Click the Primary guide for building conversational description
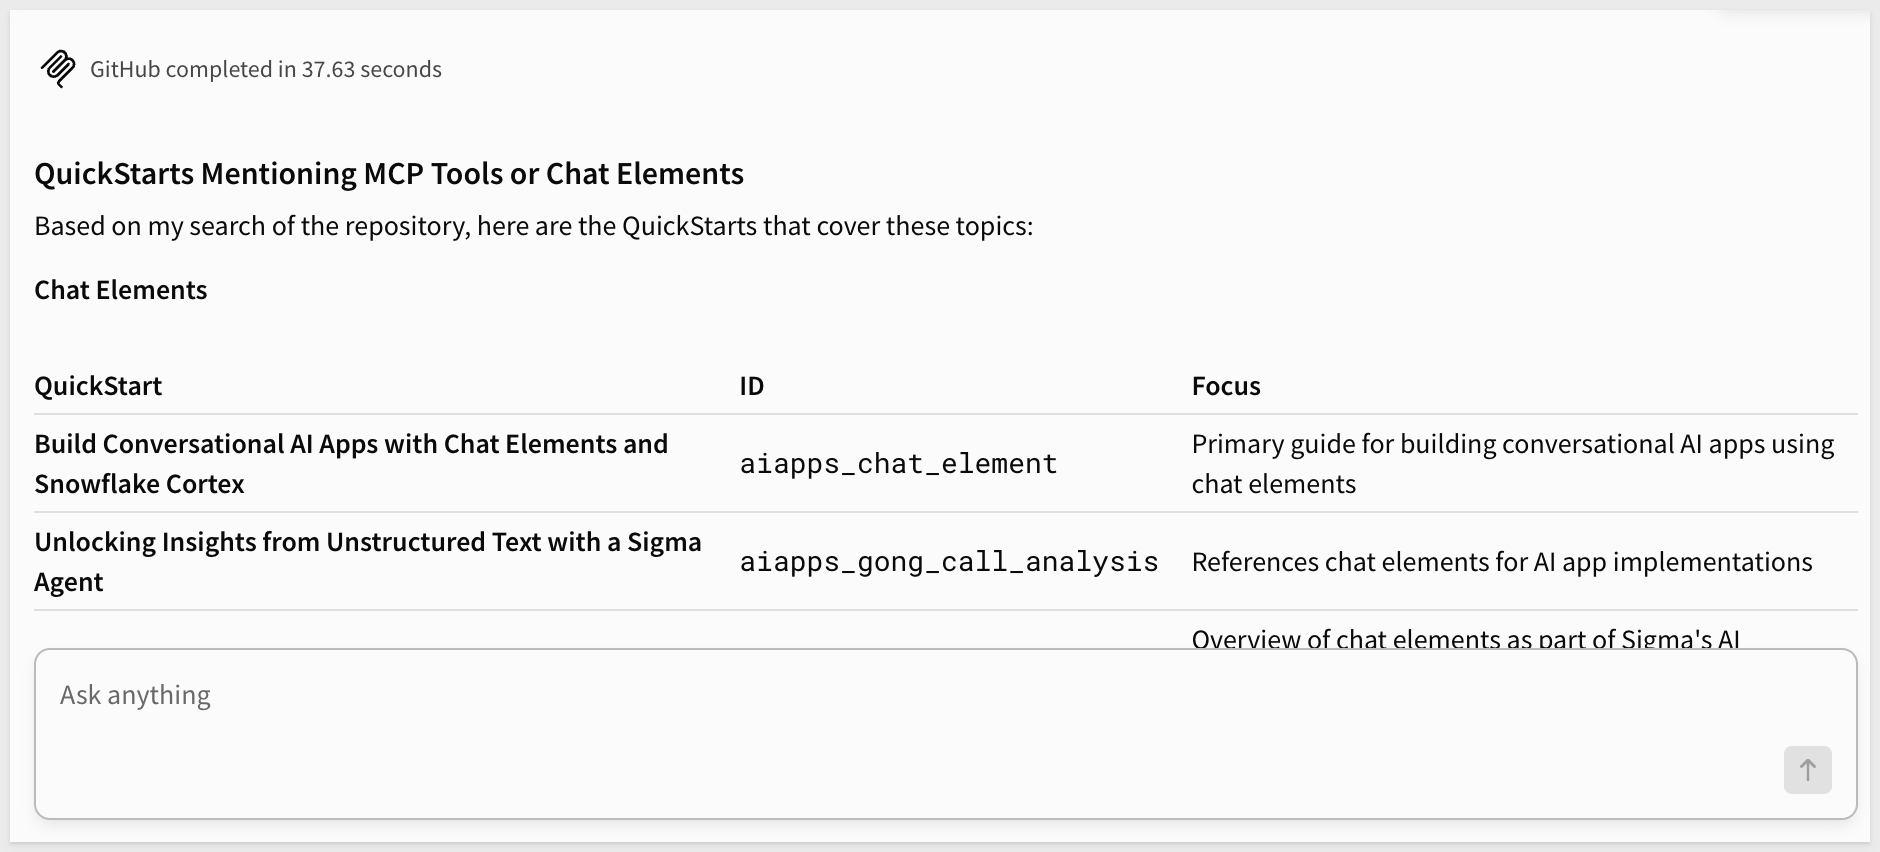The height and width of the screenshot is (852, 1880). 1513,463
